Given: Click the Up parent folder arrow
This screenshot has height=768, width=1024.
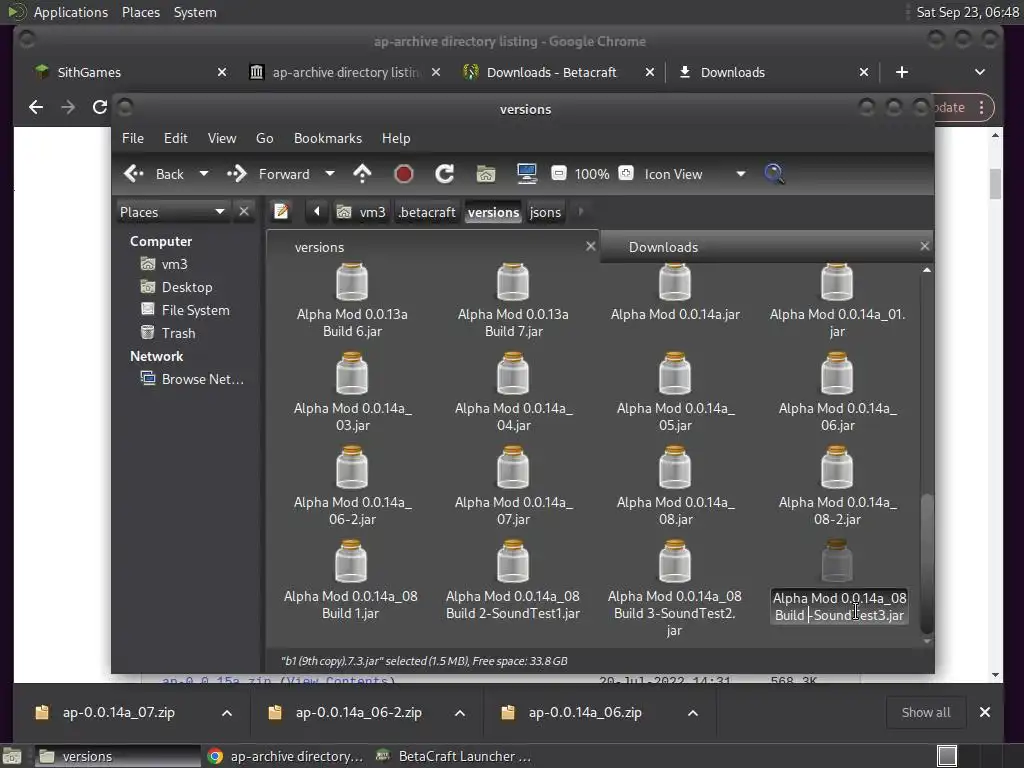Looking at the screenshot, I should [362, 174].
